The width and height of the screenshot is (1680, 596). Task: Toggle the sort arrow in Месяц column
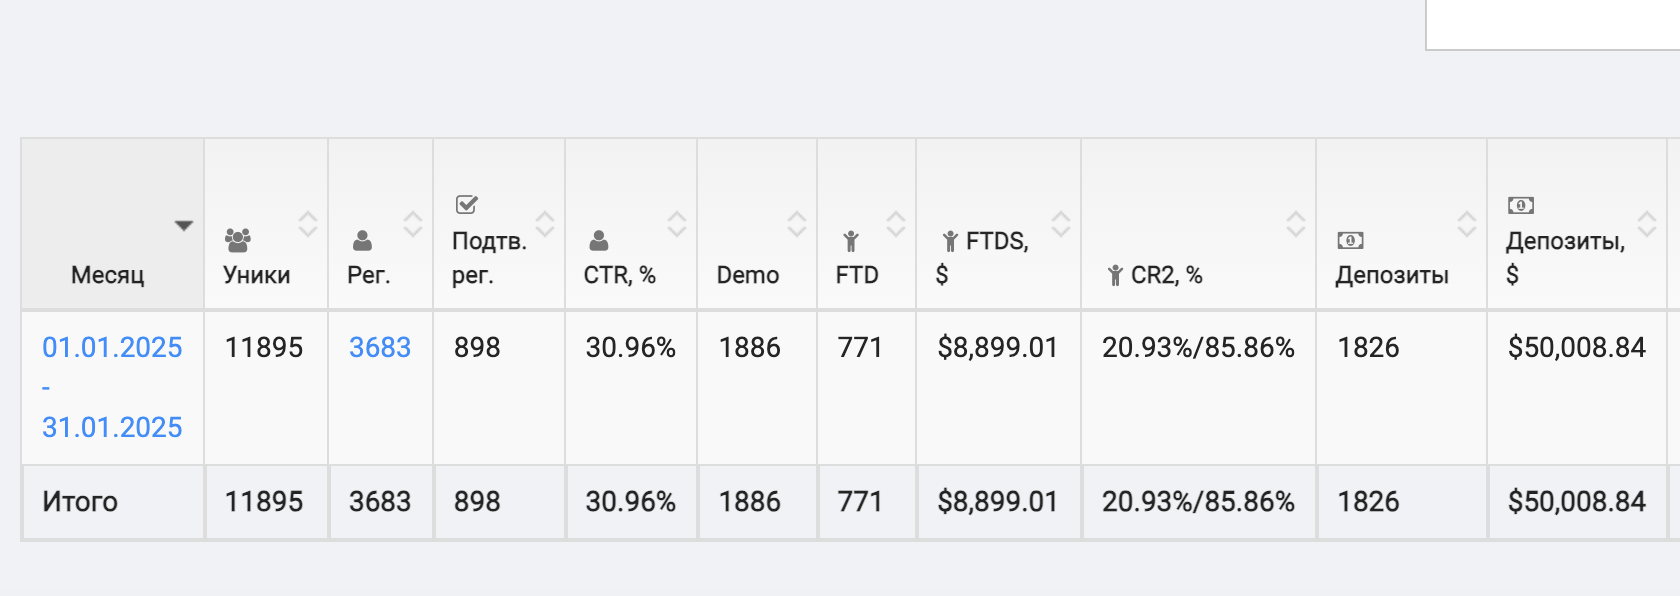[x=183, y=225]
